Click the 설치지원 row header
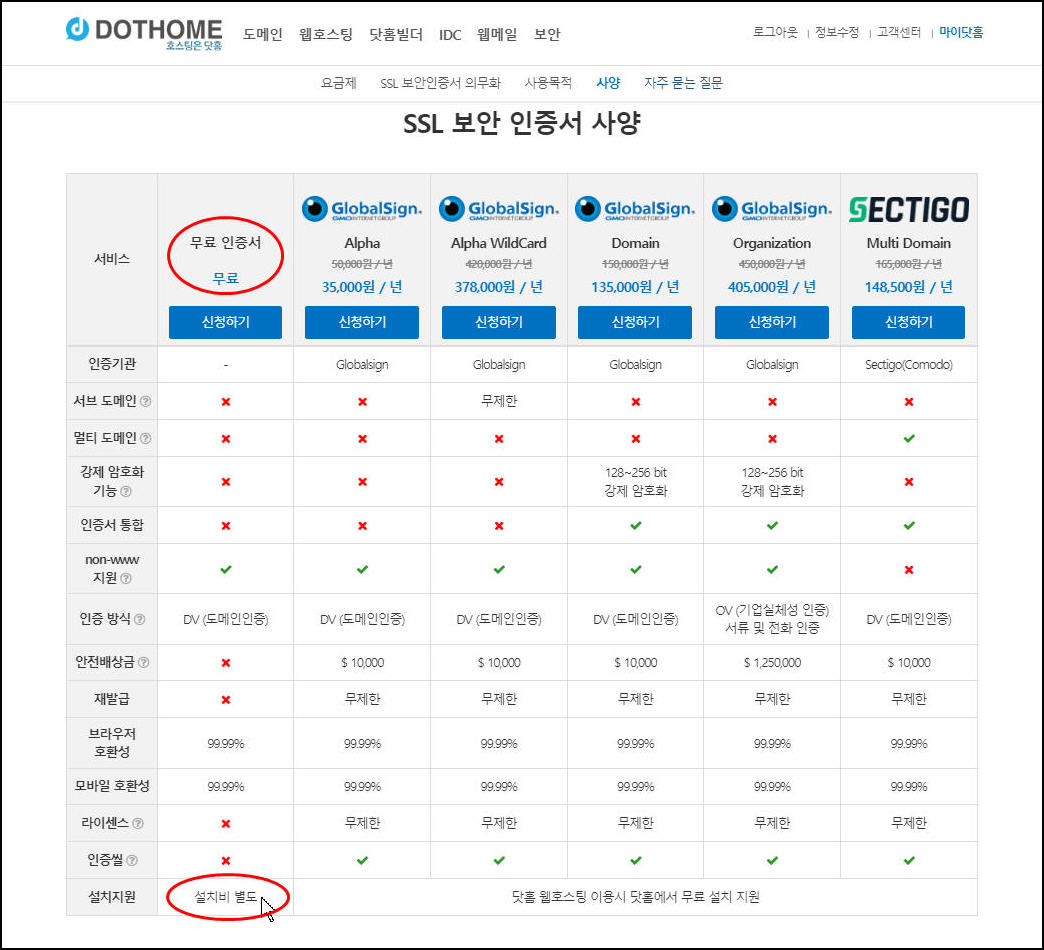The height and width of the screenshot is (950, 1044). (x=112, y=897)
